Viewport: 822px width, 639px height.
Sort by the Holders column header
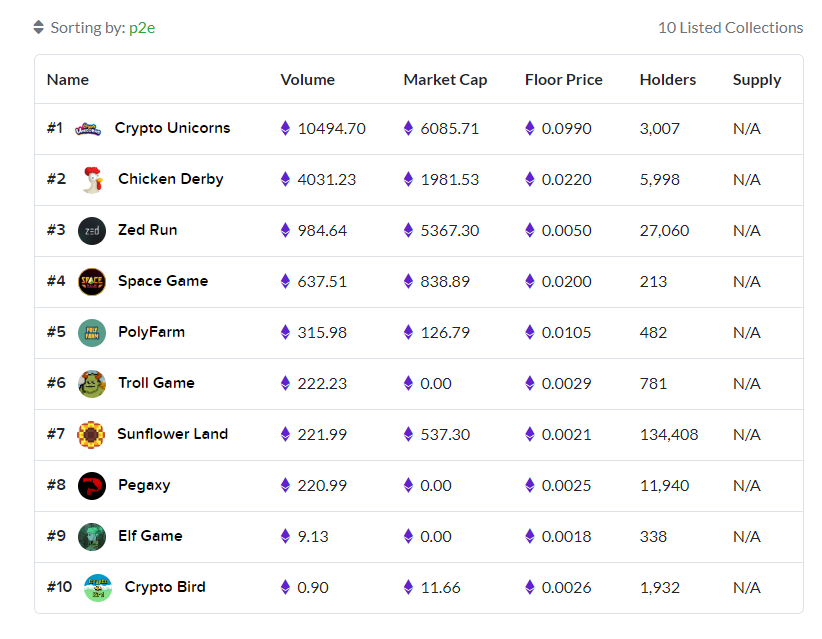click(668, 80)
